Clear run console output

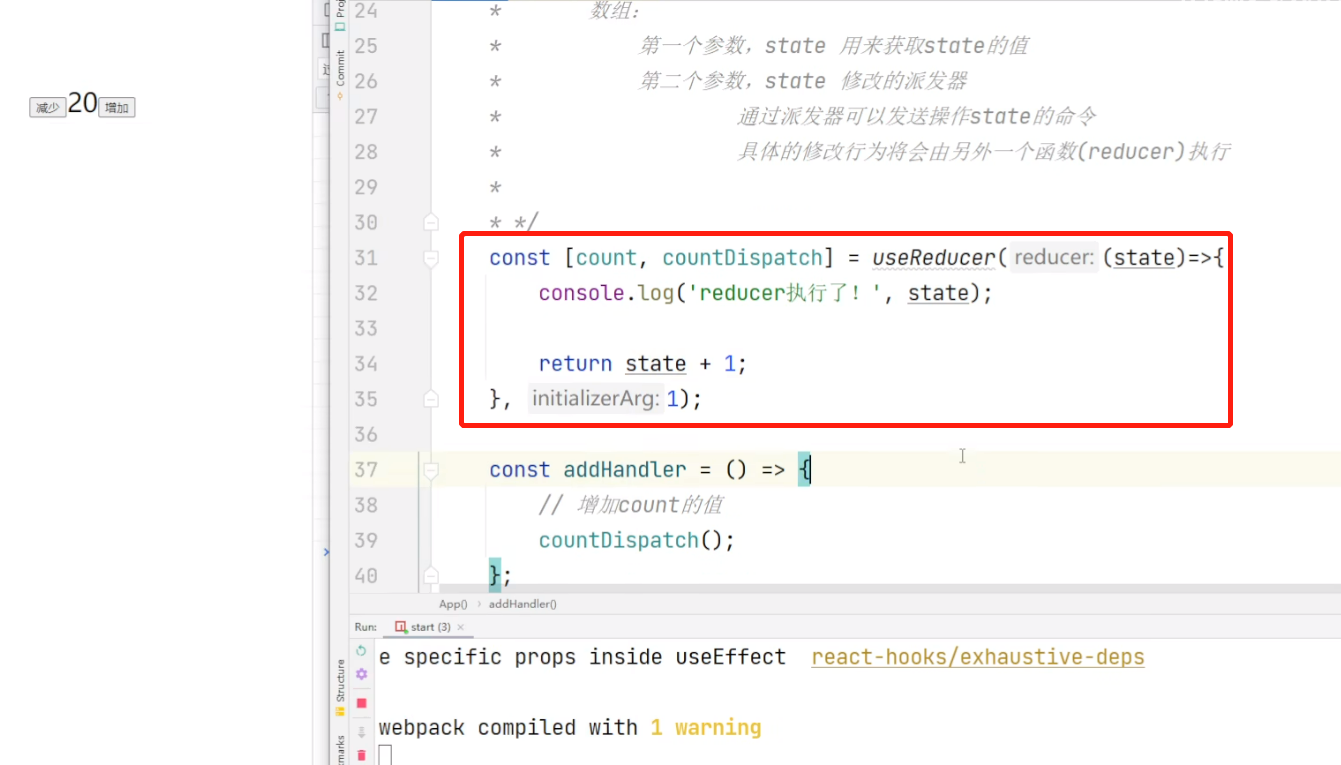362,755
